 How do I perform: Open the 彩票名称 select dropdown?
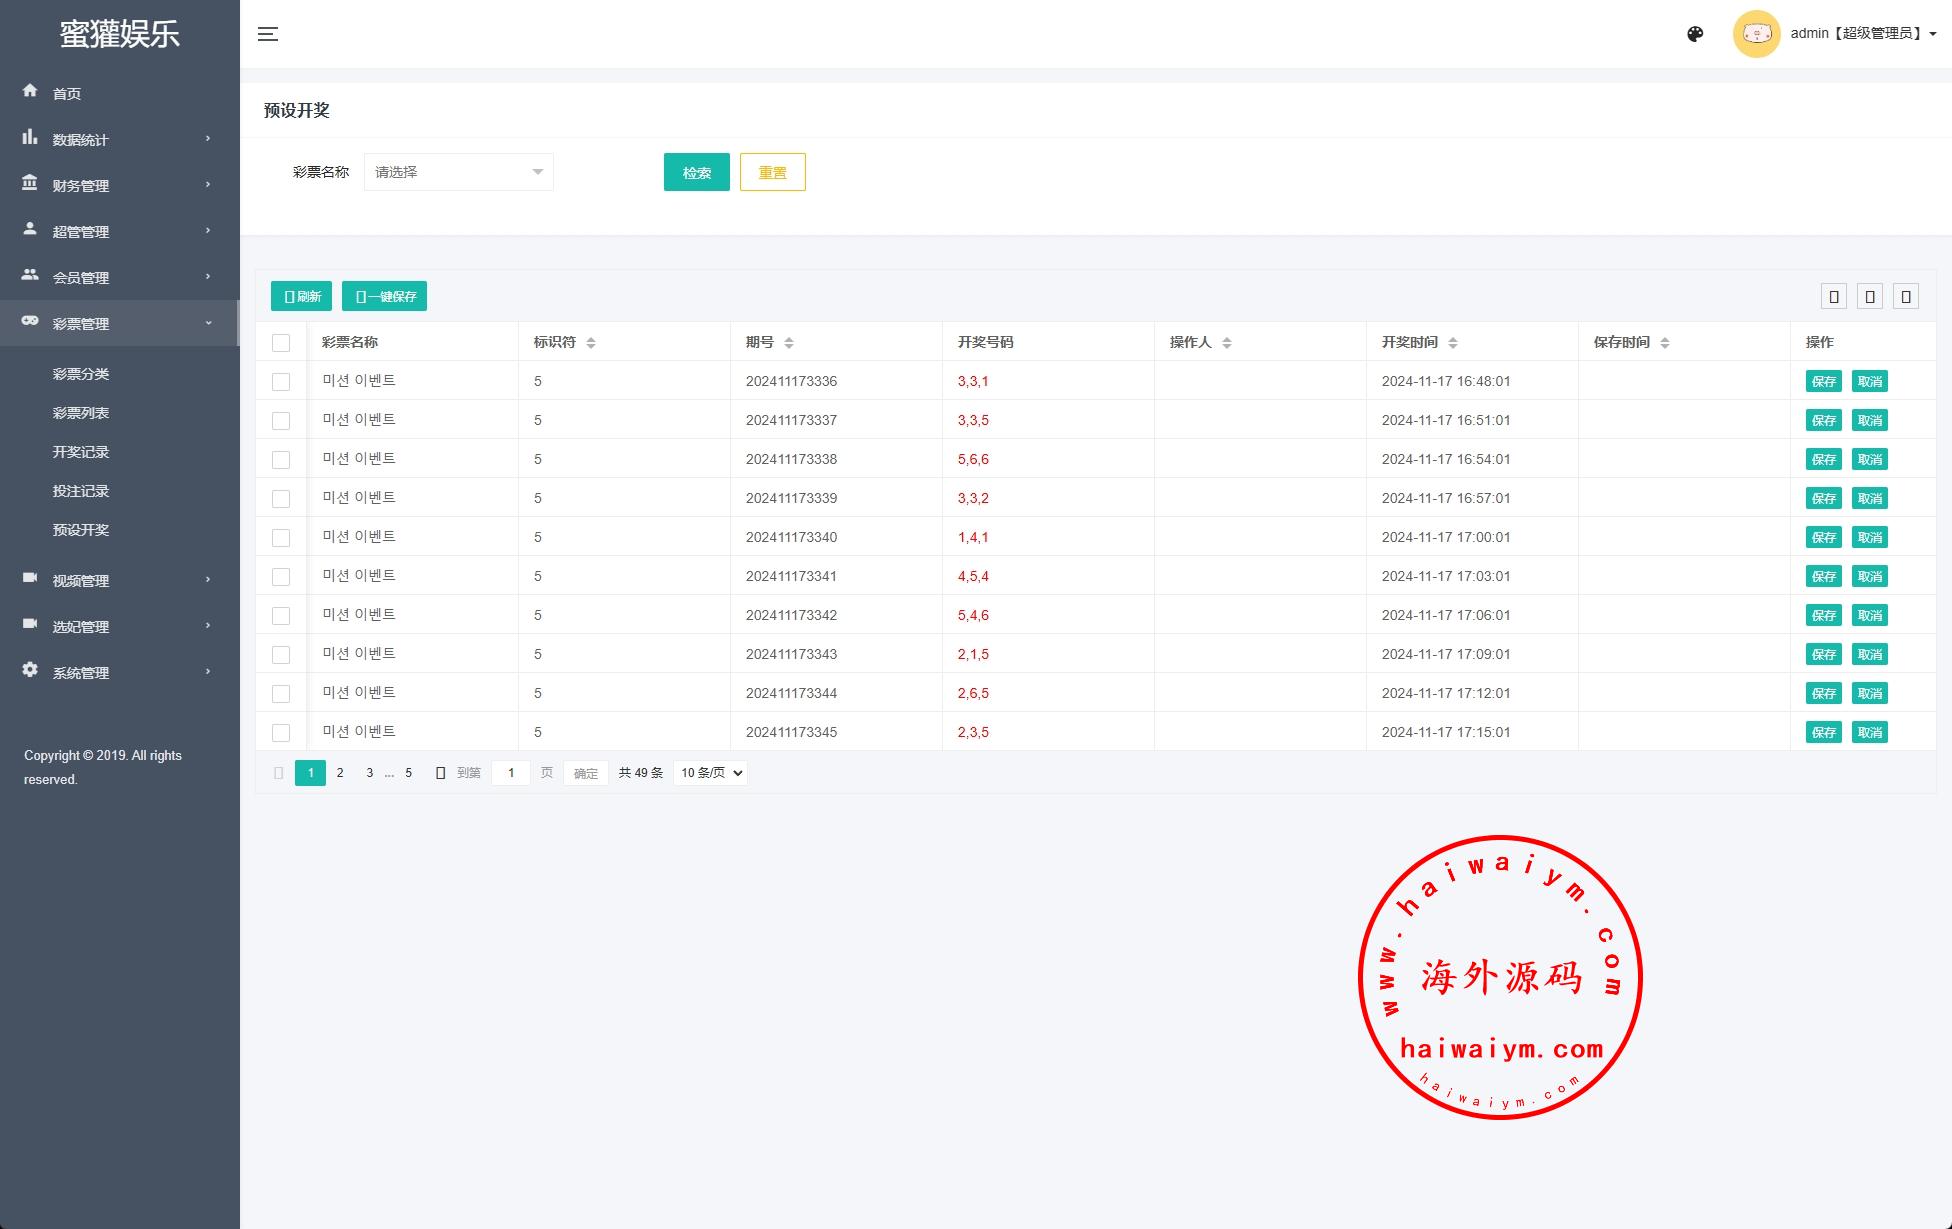458,172
